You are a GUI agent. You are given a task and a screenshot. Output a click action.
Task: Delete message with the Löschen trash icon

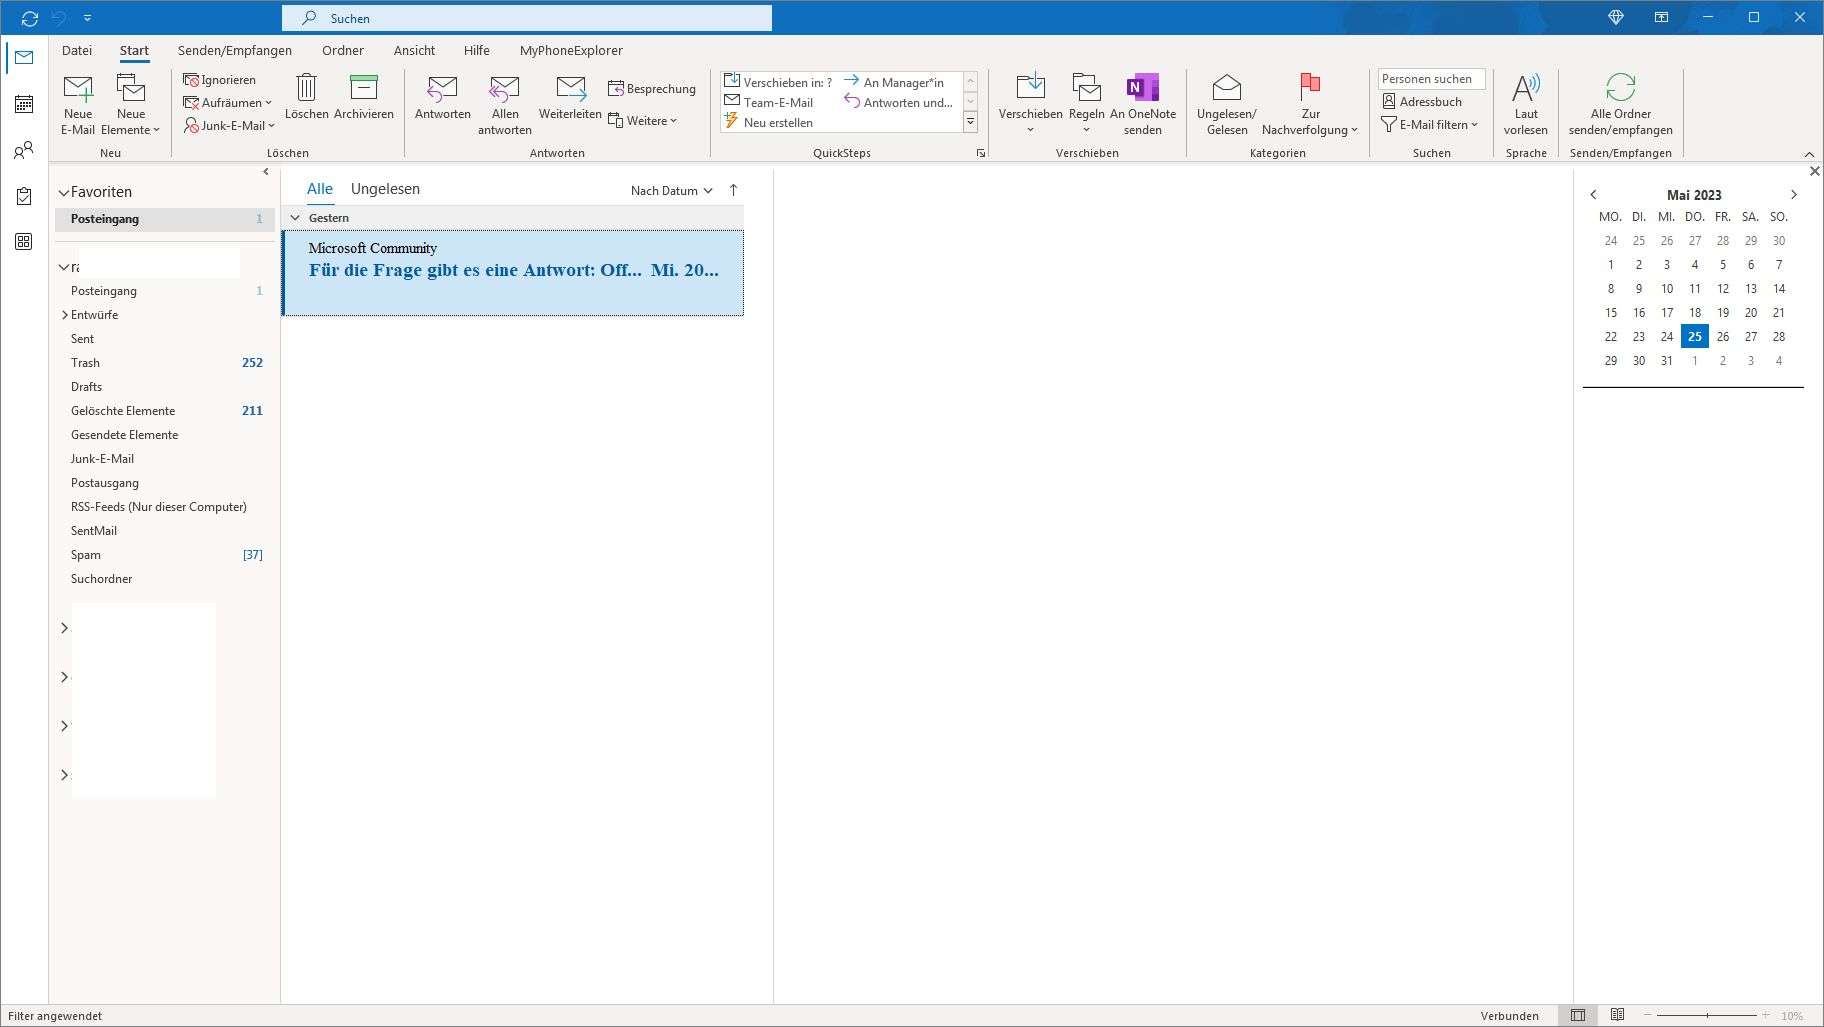click(x=307, y=97)
